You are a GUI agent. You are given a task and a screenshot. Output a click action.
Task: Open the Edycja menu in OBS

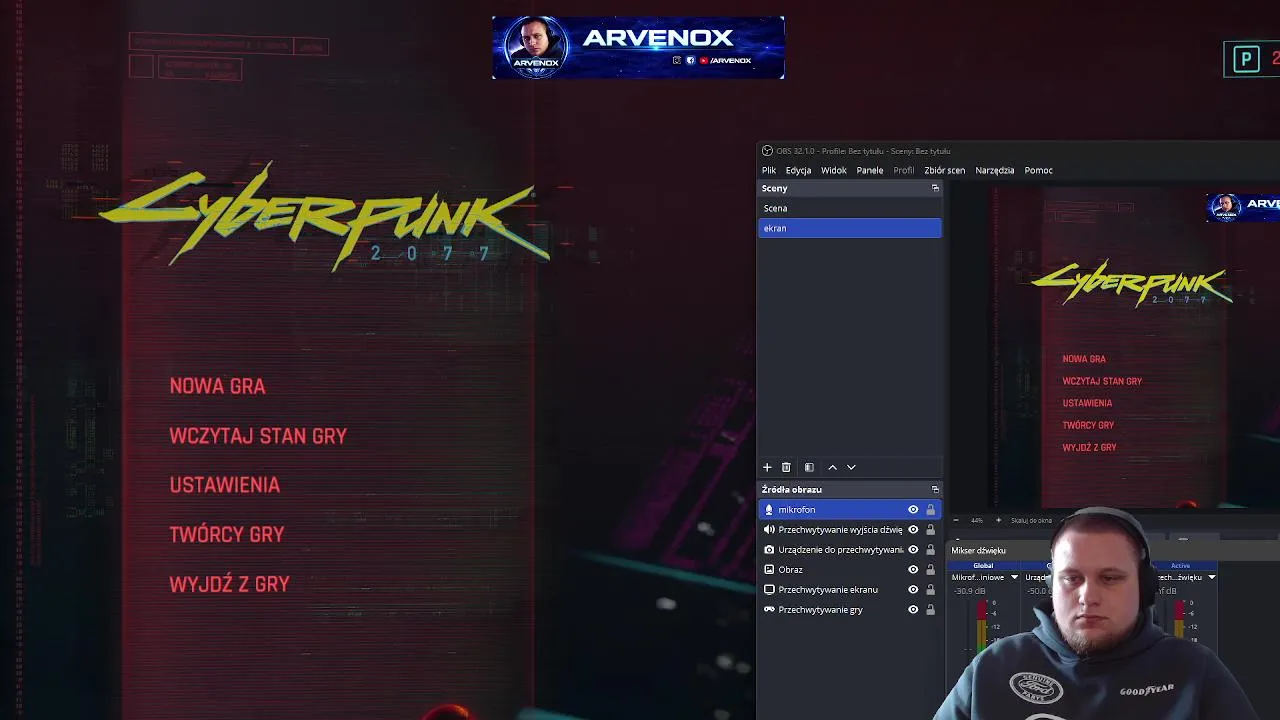[x=798, y=170]
